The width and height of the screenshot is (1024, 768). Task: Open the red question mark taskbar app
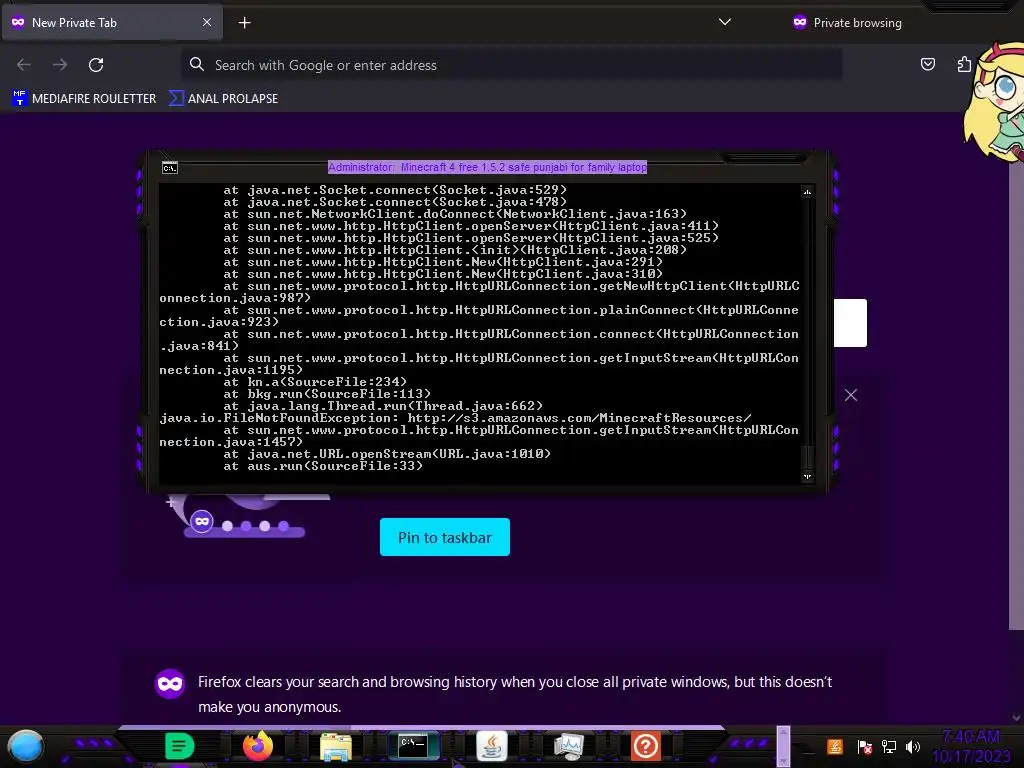[x=646, y=746]
